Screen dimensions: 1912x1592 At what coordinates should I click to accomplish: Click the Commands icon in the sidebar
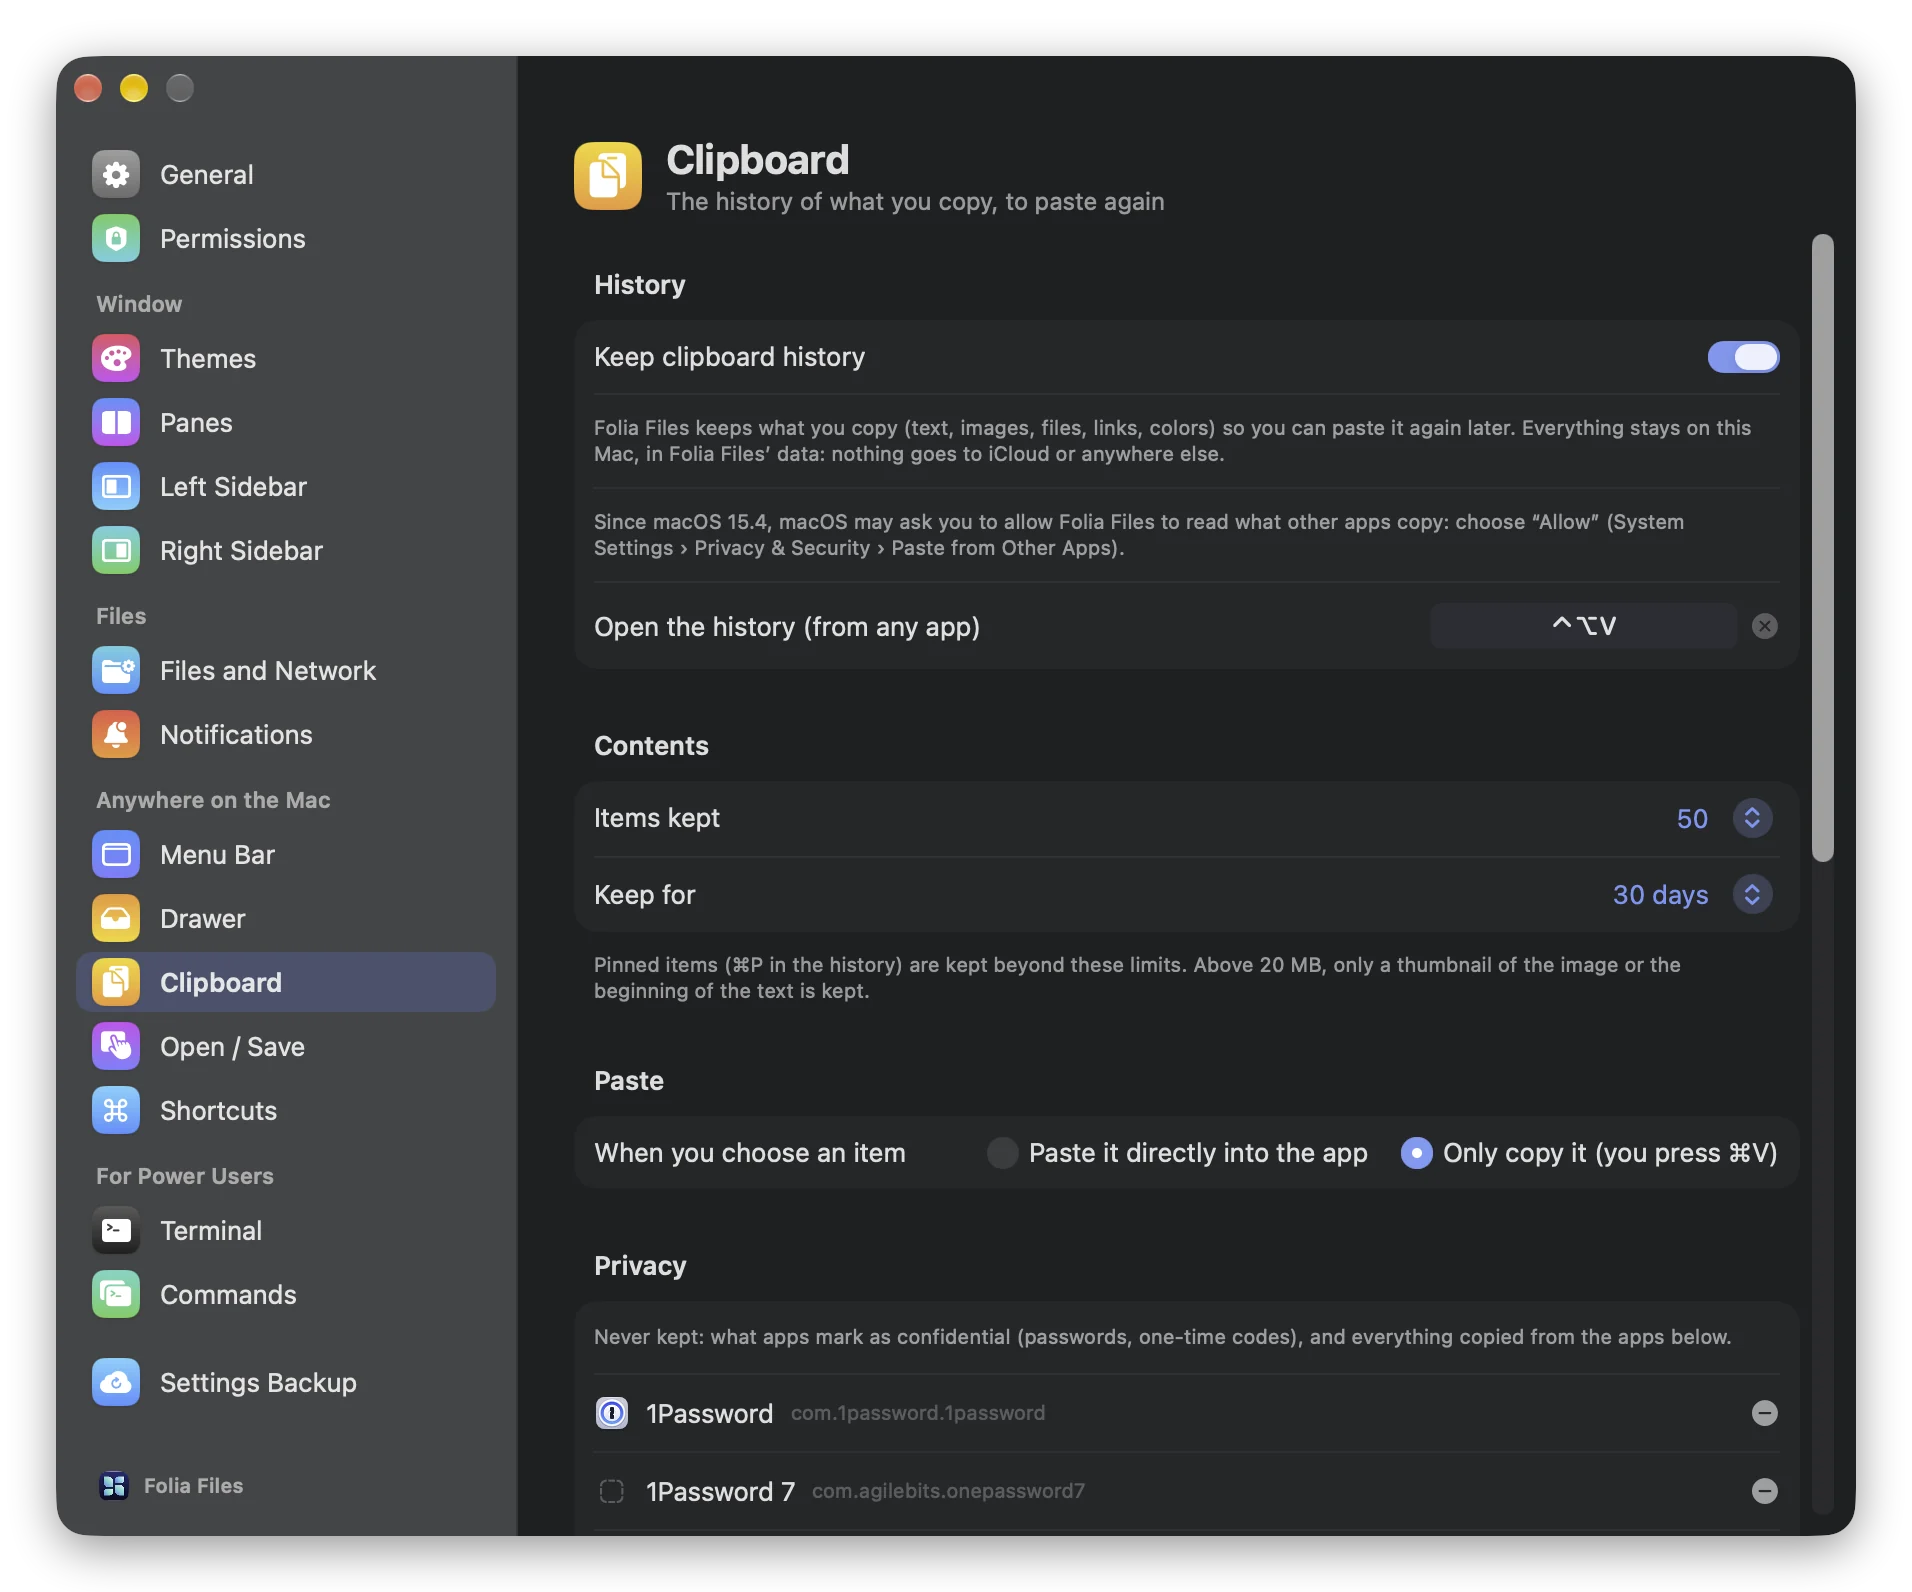116,1295
